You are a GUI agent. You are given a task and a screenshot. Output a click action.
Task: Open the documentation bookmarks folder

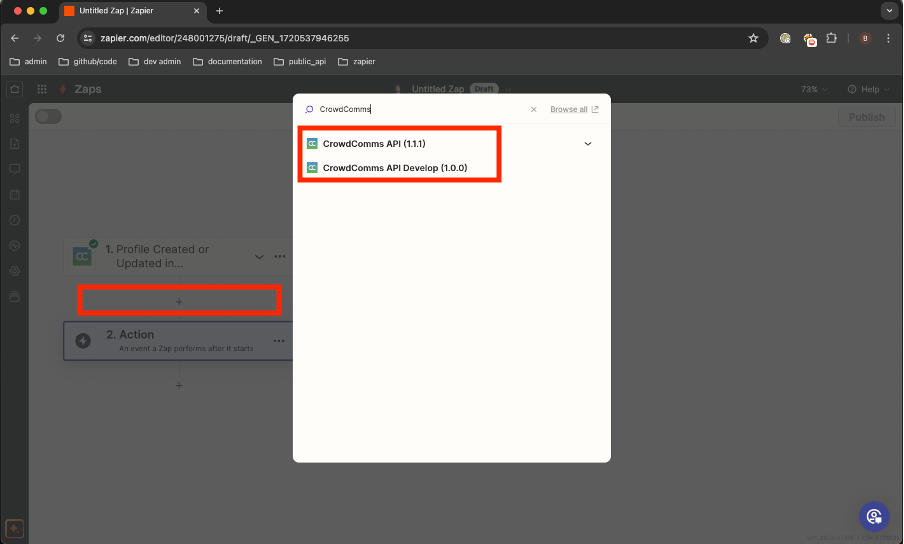227,61
